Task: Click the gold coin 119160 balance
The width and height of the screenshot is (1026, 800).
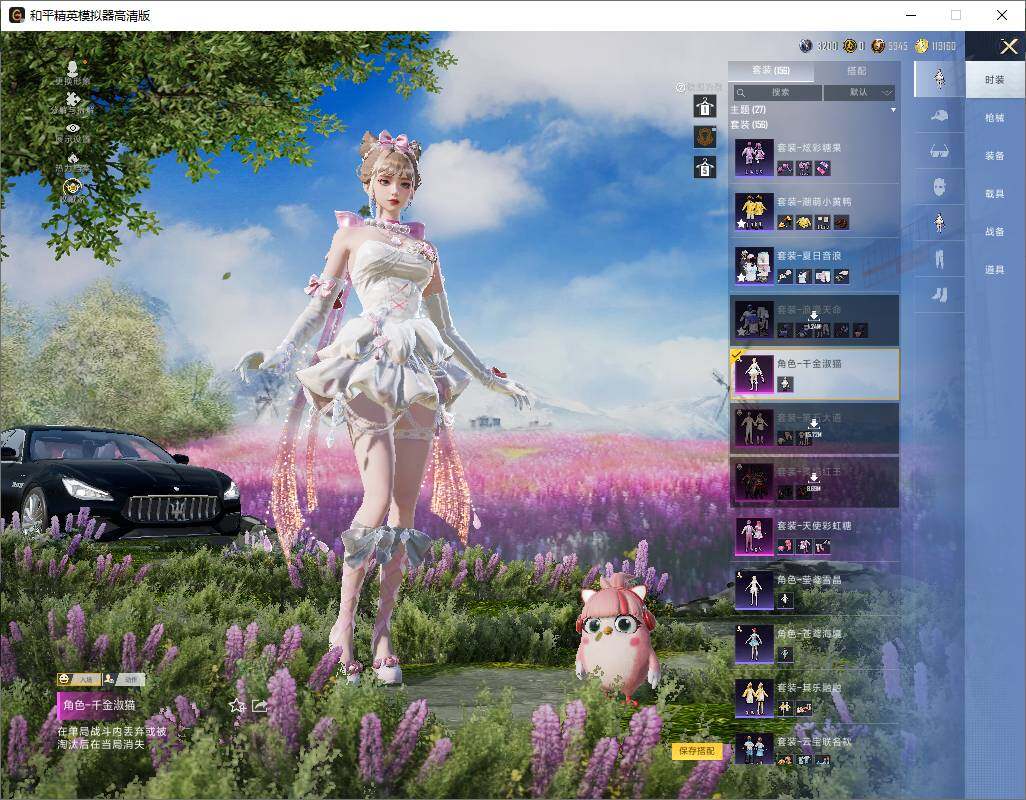Action: (x=936, y=46)
